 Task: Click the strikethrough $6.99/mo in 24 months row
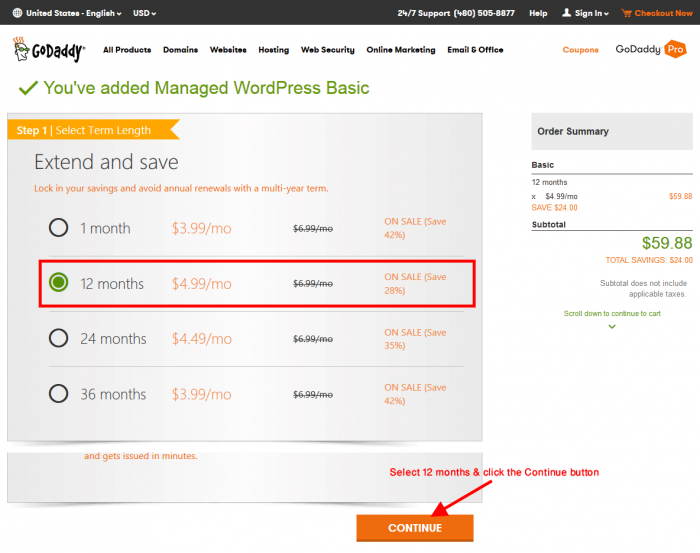point(313,339)
